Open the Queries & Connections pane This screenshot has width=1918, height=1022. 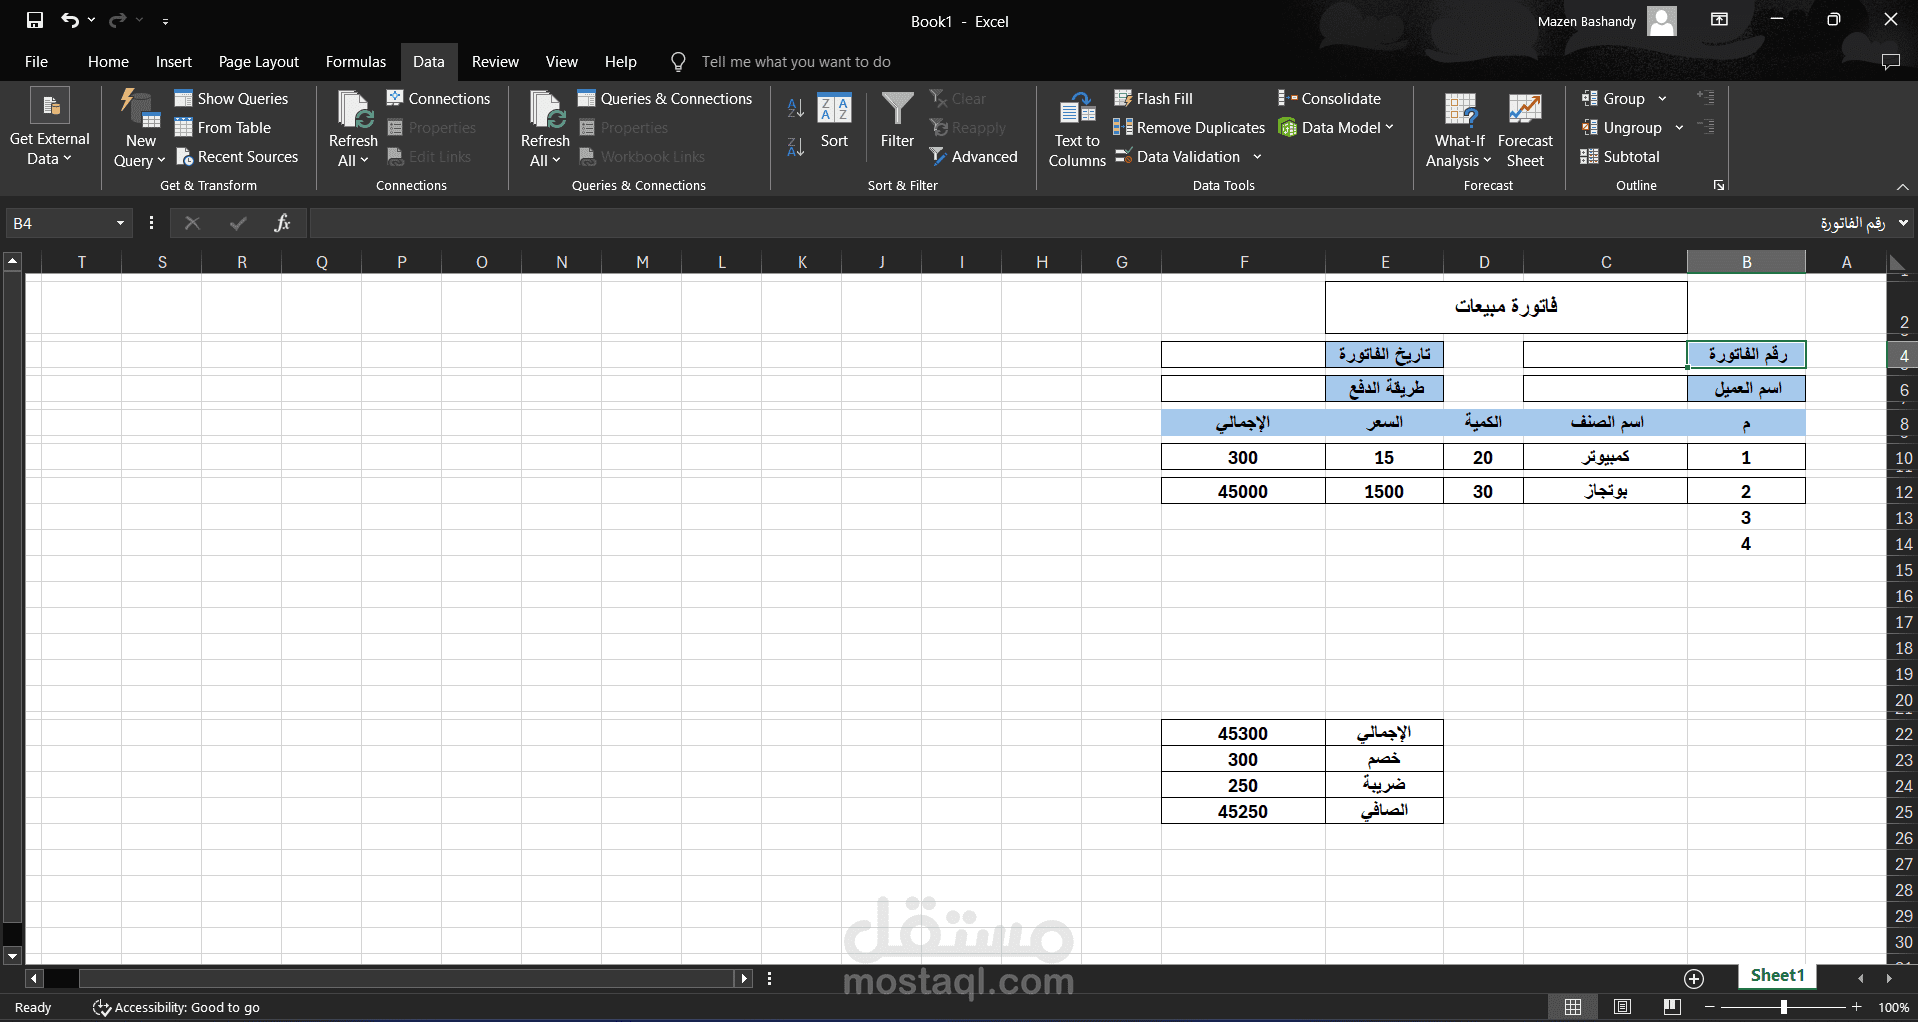pyautogui.click(x=665, y=99)
